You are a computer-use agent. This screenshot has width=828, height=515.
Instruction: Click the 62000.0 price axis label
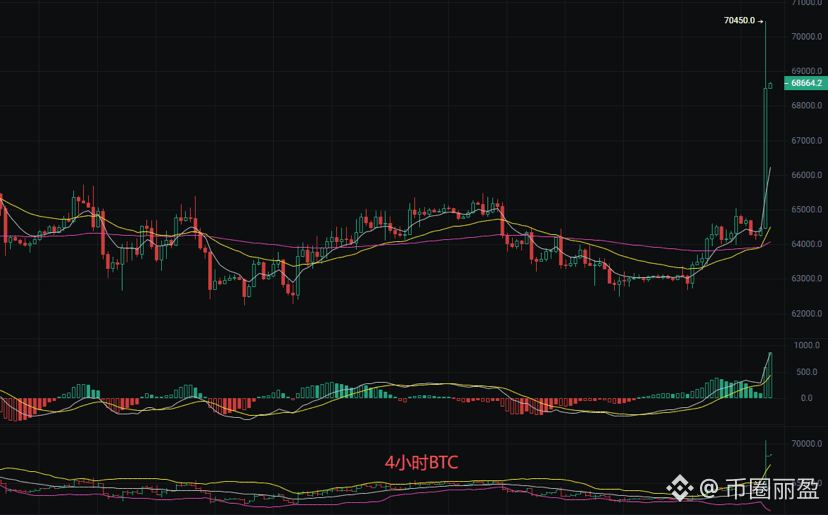pos(806,313)
